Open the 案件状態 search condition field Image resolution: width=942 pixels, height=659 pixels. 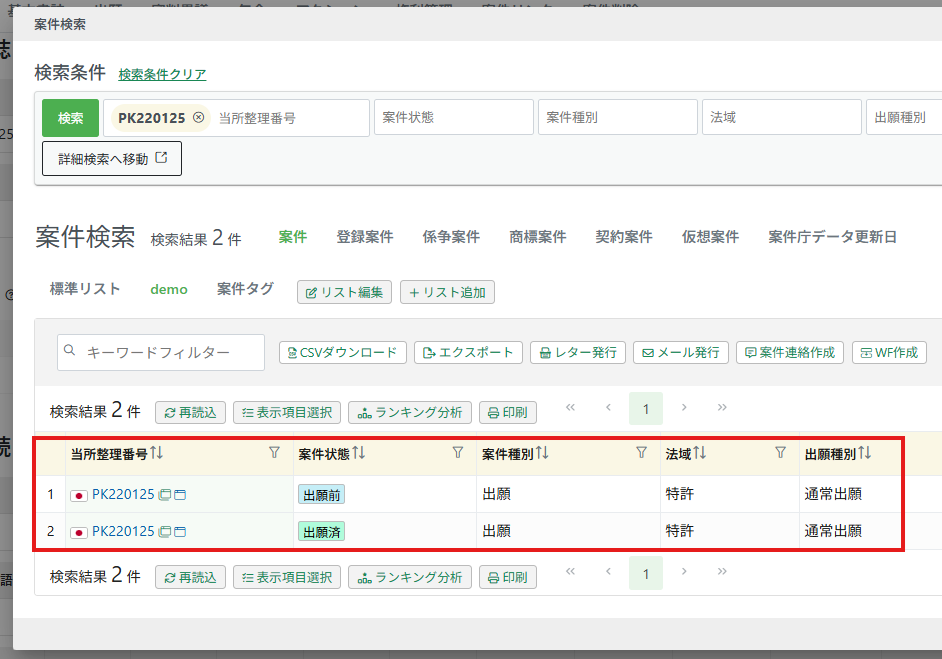(x=453, y=117)
